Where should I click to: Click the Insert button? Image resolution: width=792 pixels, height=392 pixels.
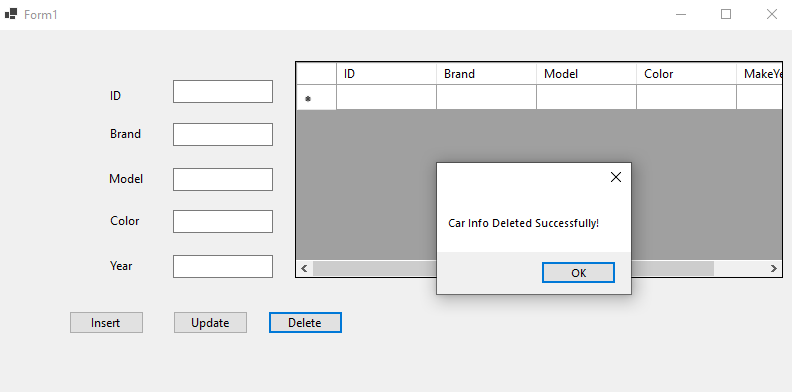tap(106, 323)
